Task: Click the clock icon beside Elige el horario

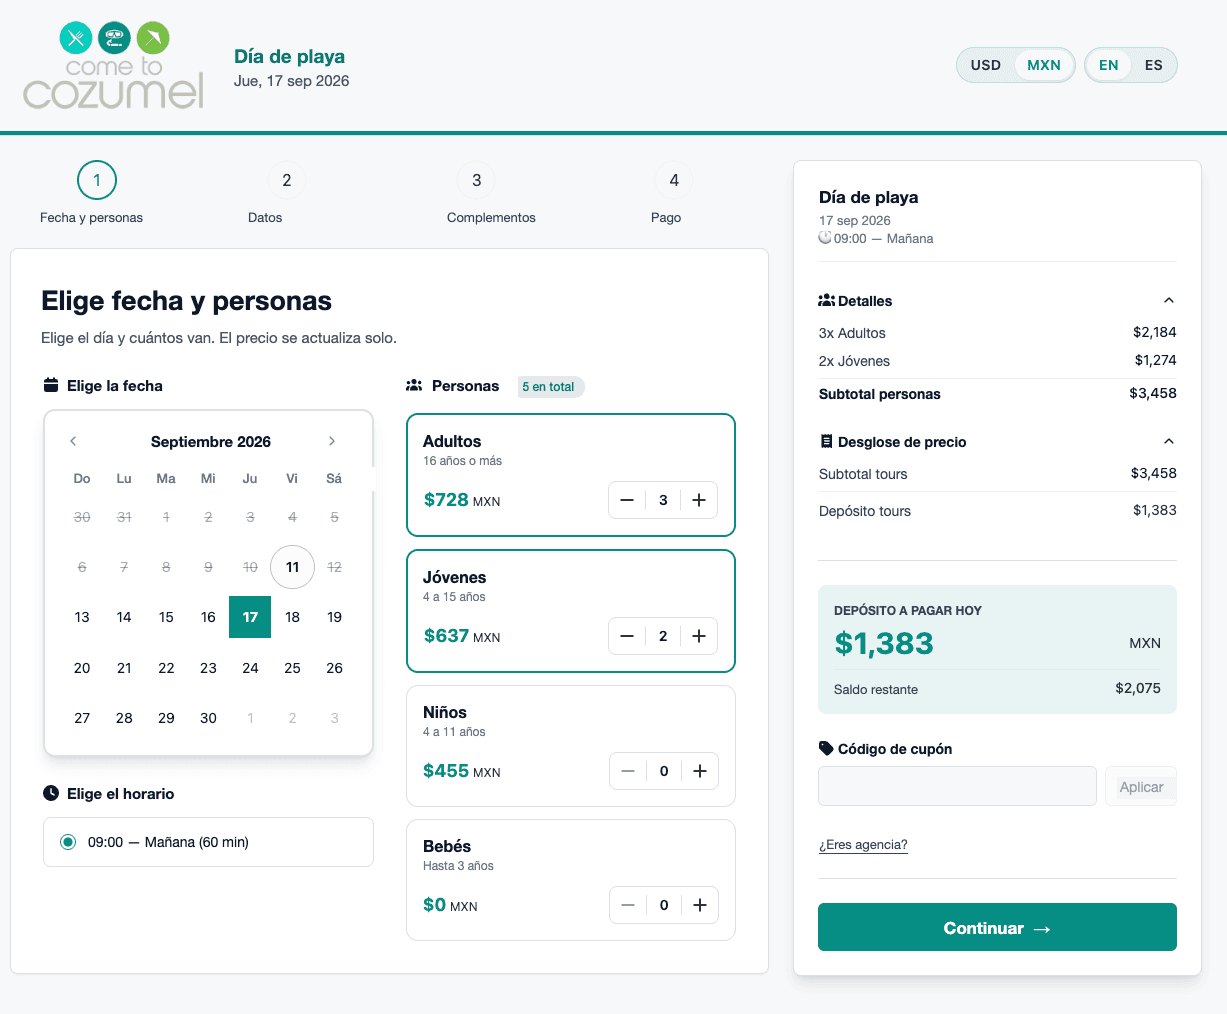Action: pyautogui.click(x=51, y=793)
